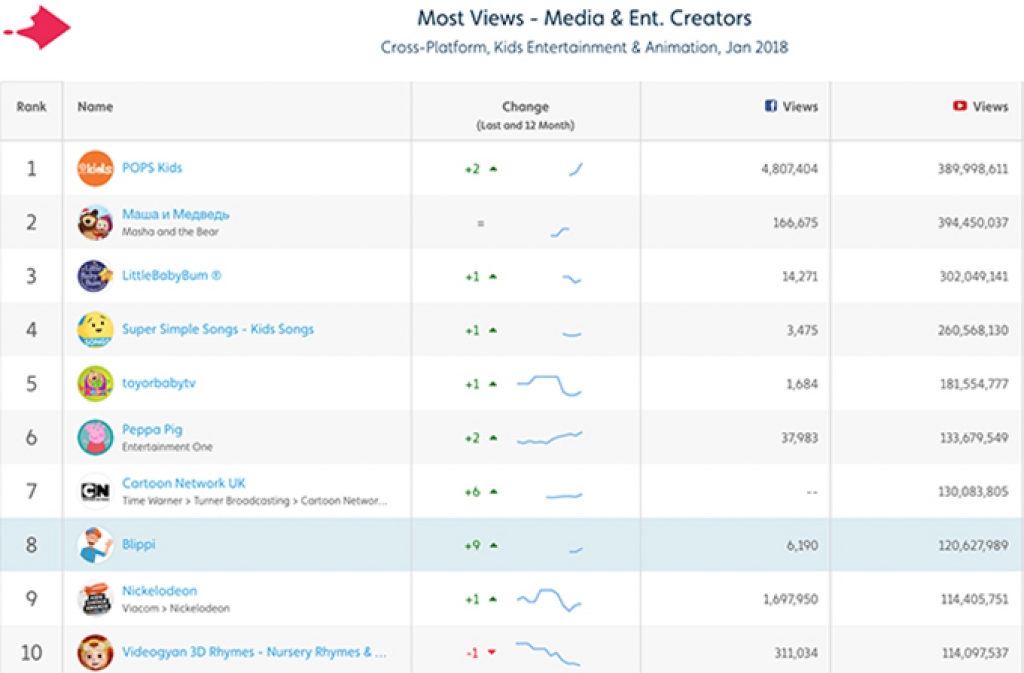Click the LittleBabyBum channel avatar
The width and height of the screenshot is (1024, 673).
click(x=95, y=276)
